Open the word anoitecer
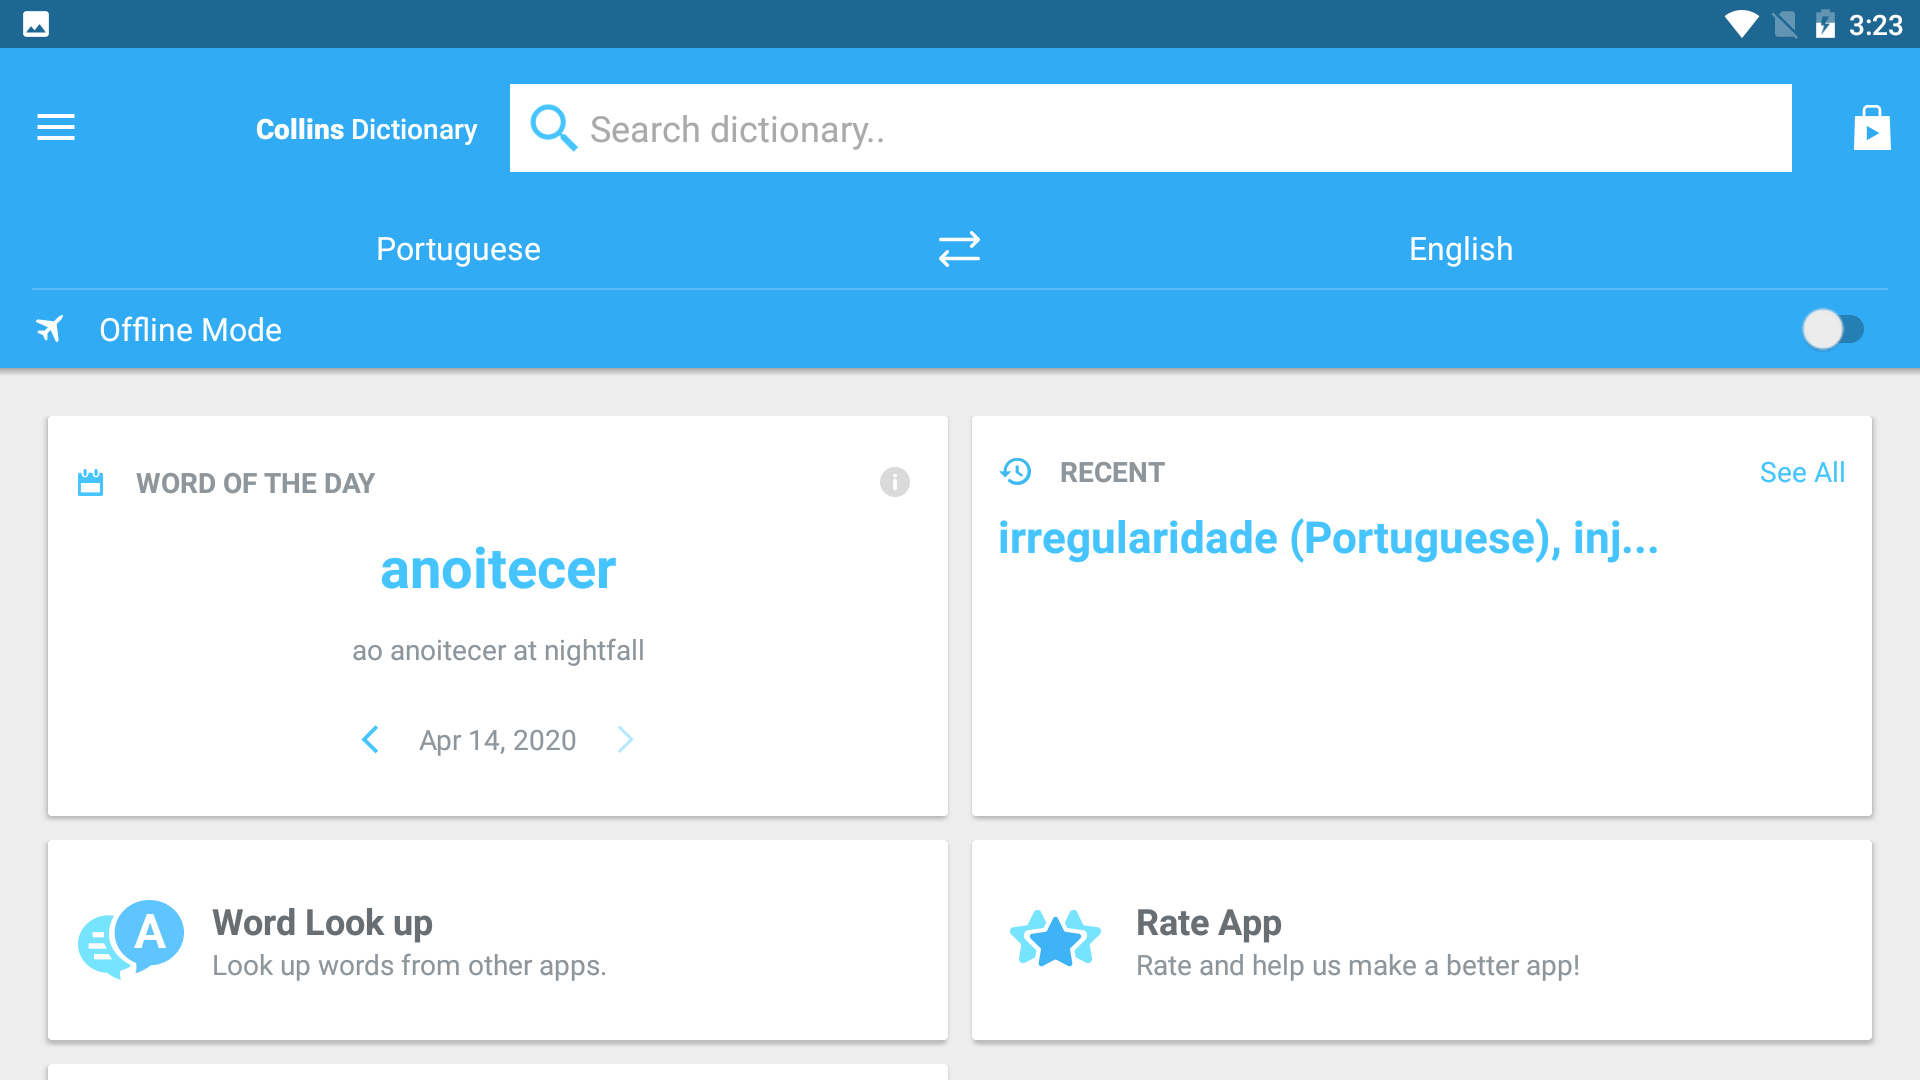Screen dimensions: 1920x1080 pyautogui.click(x=498, y=569)
